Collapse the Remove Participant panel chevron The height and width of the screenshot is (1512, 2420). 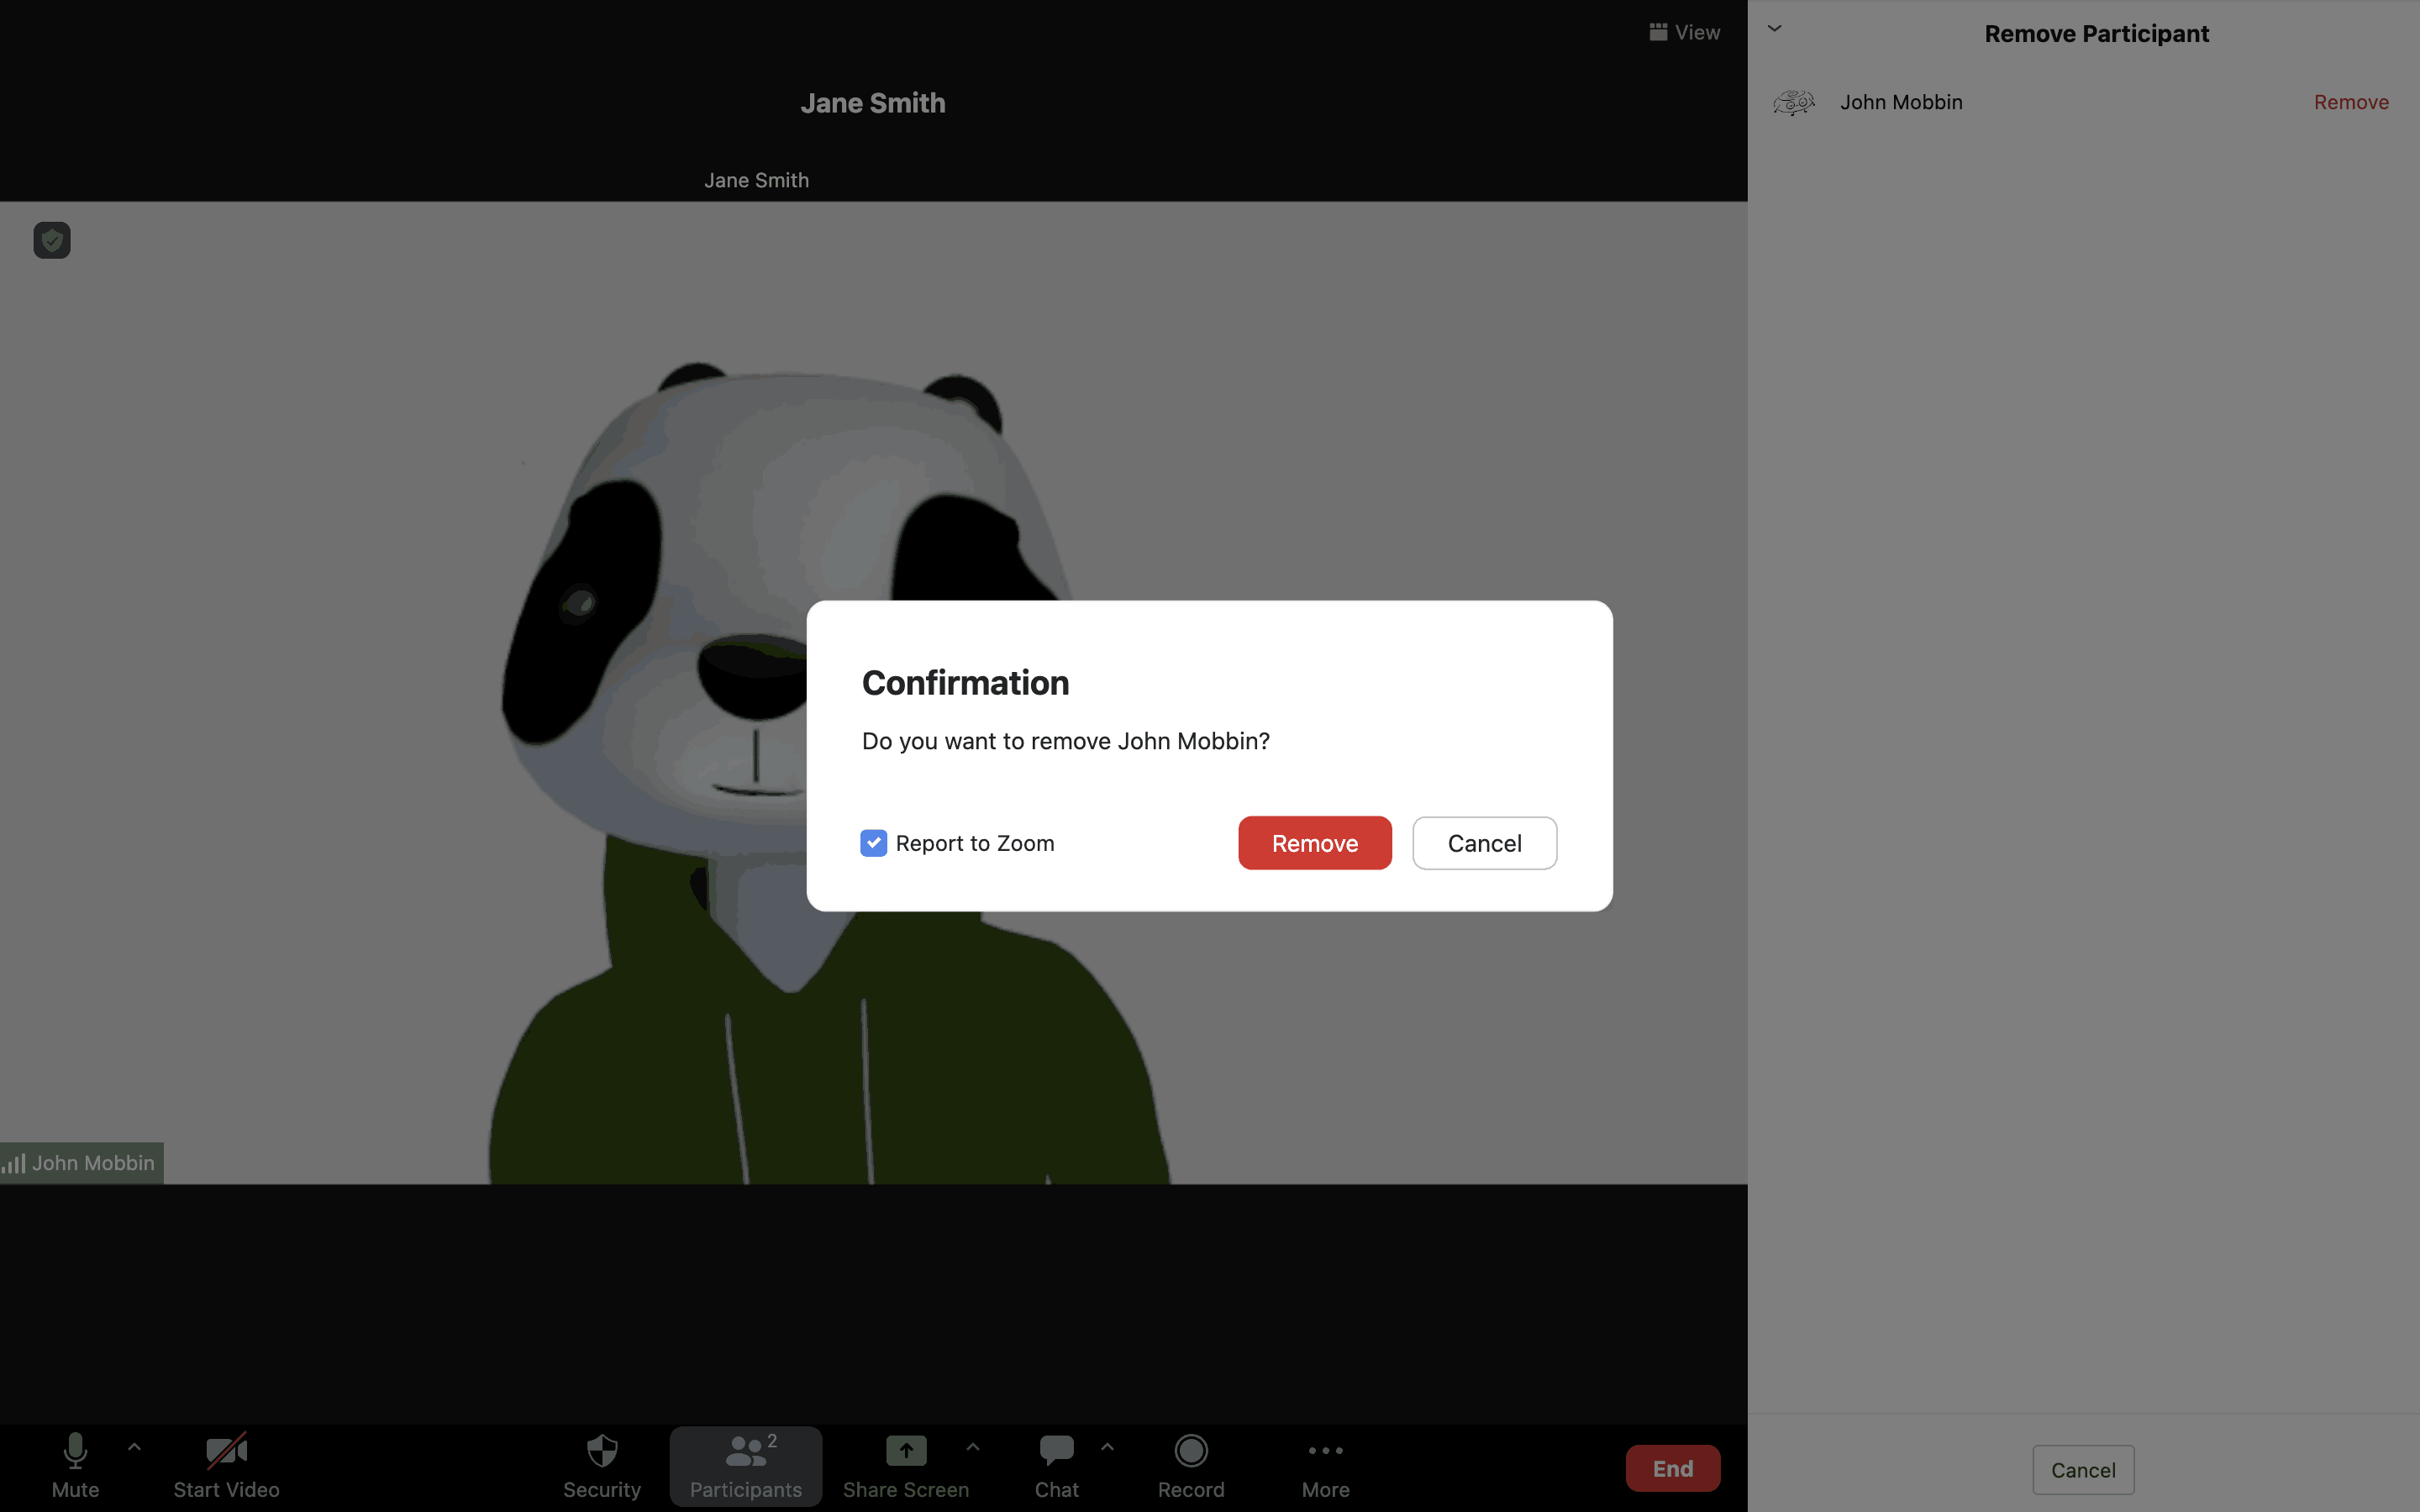(x=1775, y=29)
